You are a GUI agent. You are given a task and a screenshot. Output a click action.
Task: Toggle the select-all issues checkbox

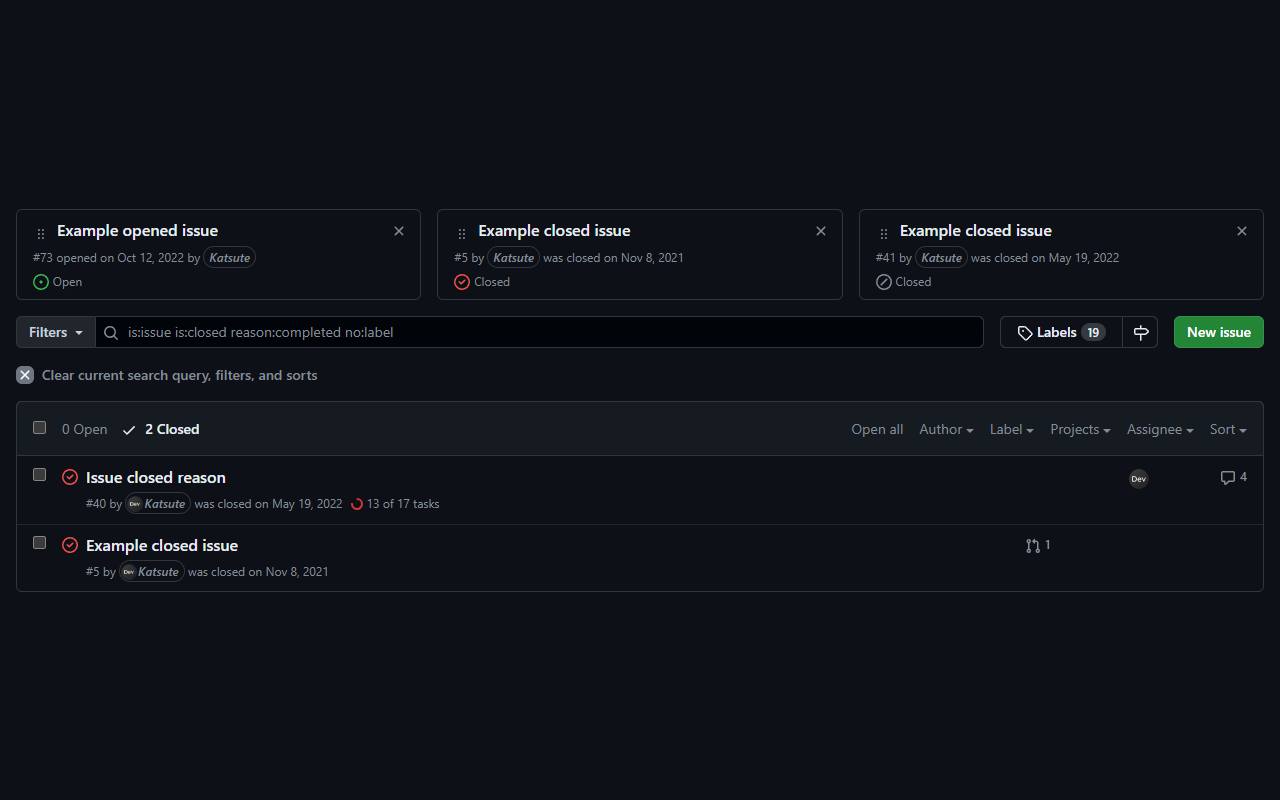[40, 427]
